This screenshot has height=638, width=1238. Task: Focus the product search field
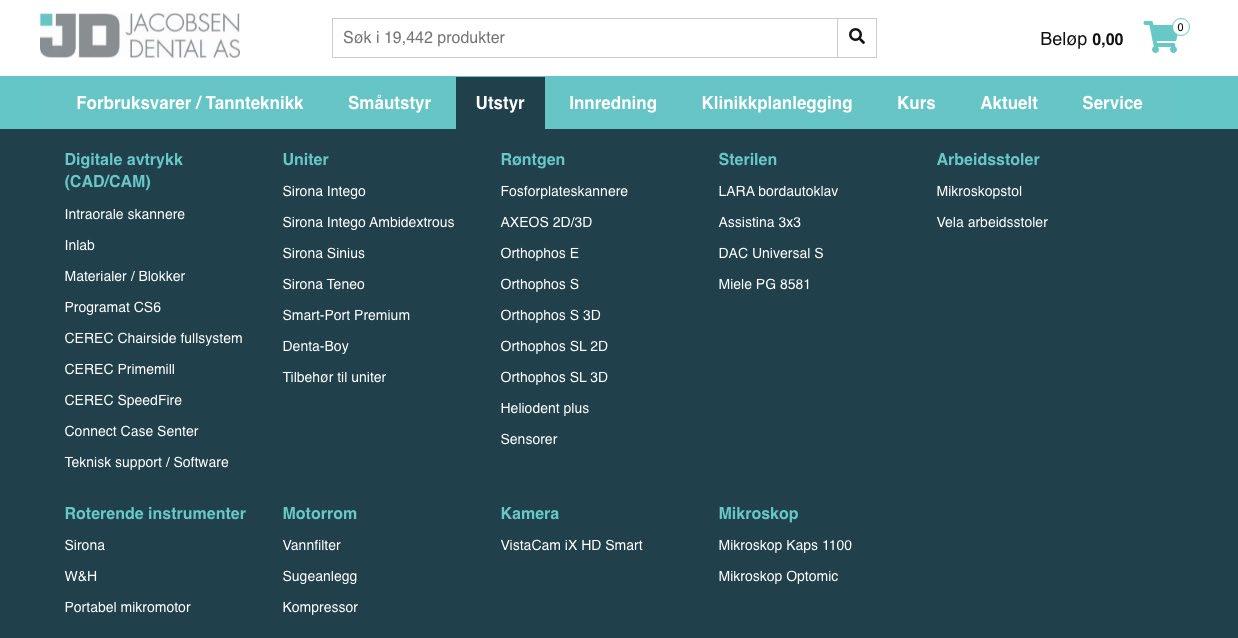(x=585, y=37)
